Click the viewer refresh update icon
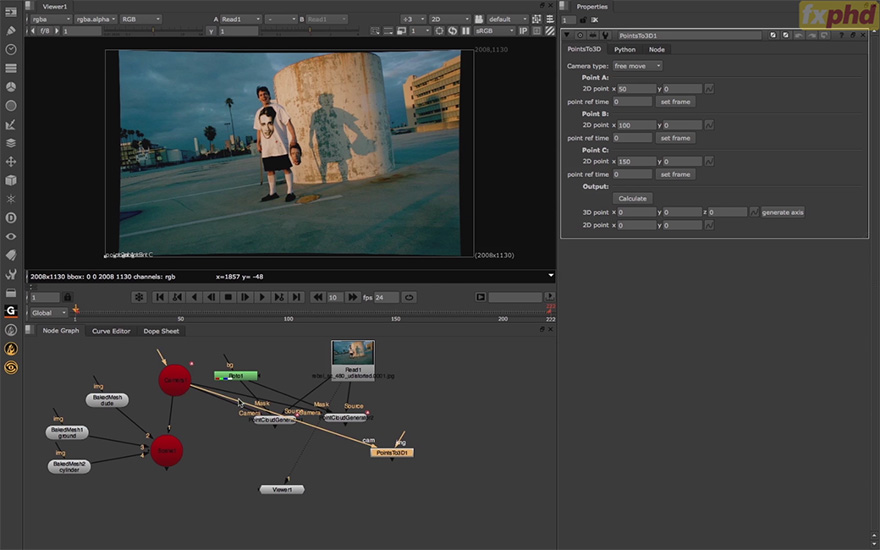 [x=452, y=31]
